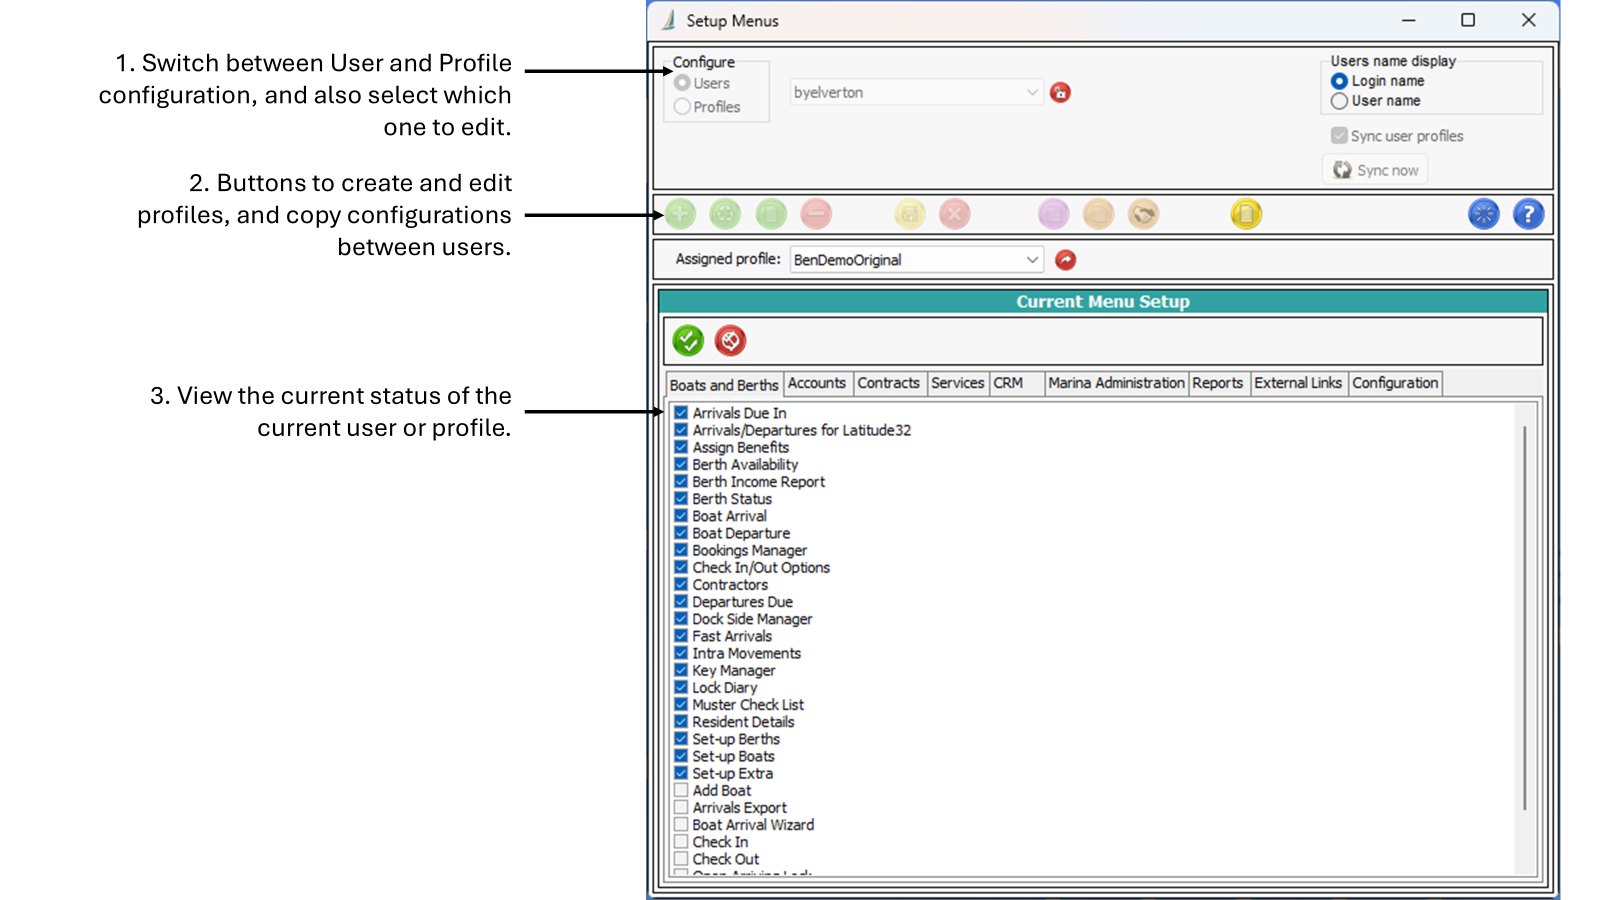Switch to the Marina Administration tab
Screen dimensions: 1600x900
pos(1116,383)
